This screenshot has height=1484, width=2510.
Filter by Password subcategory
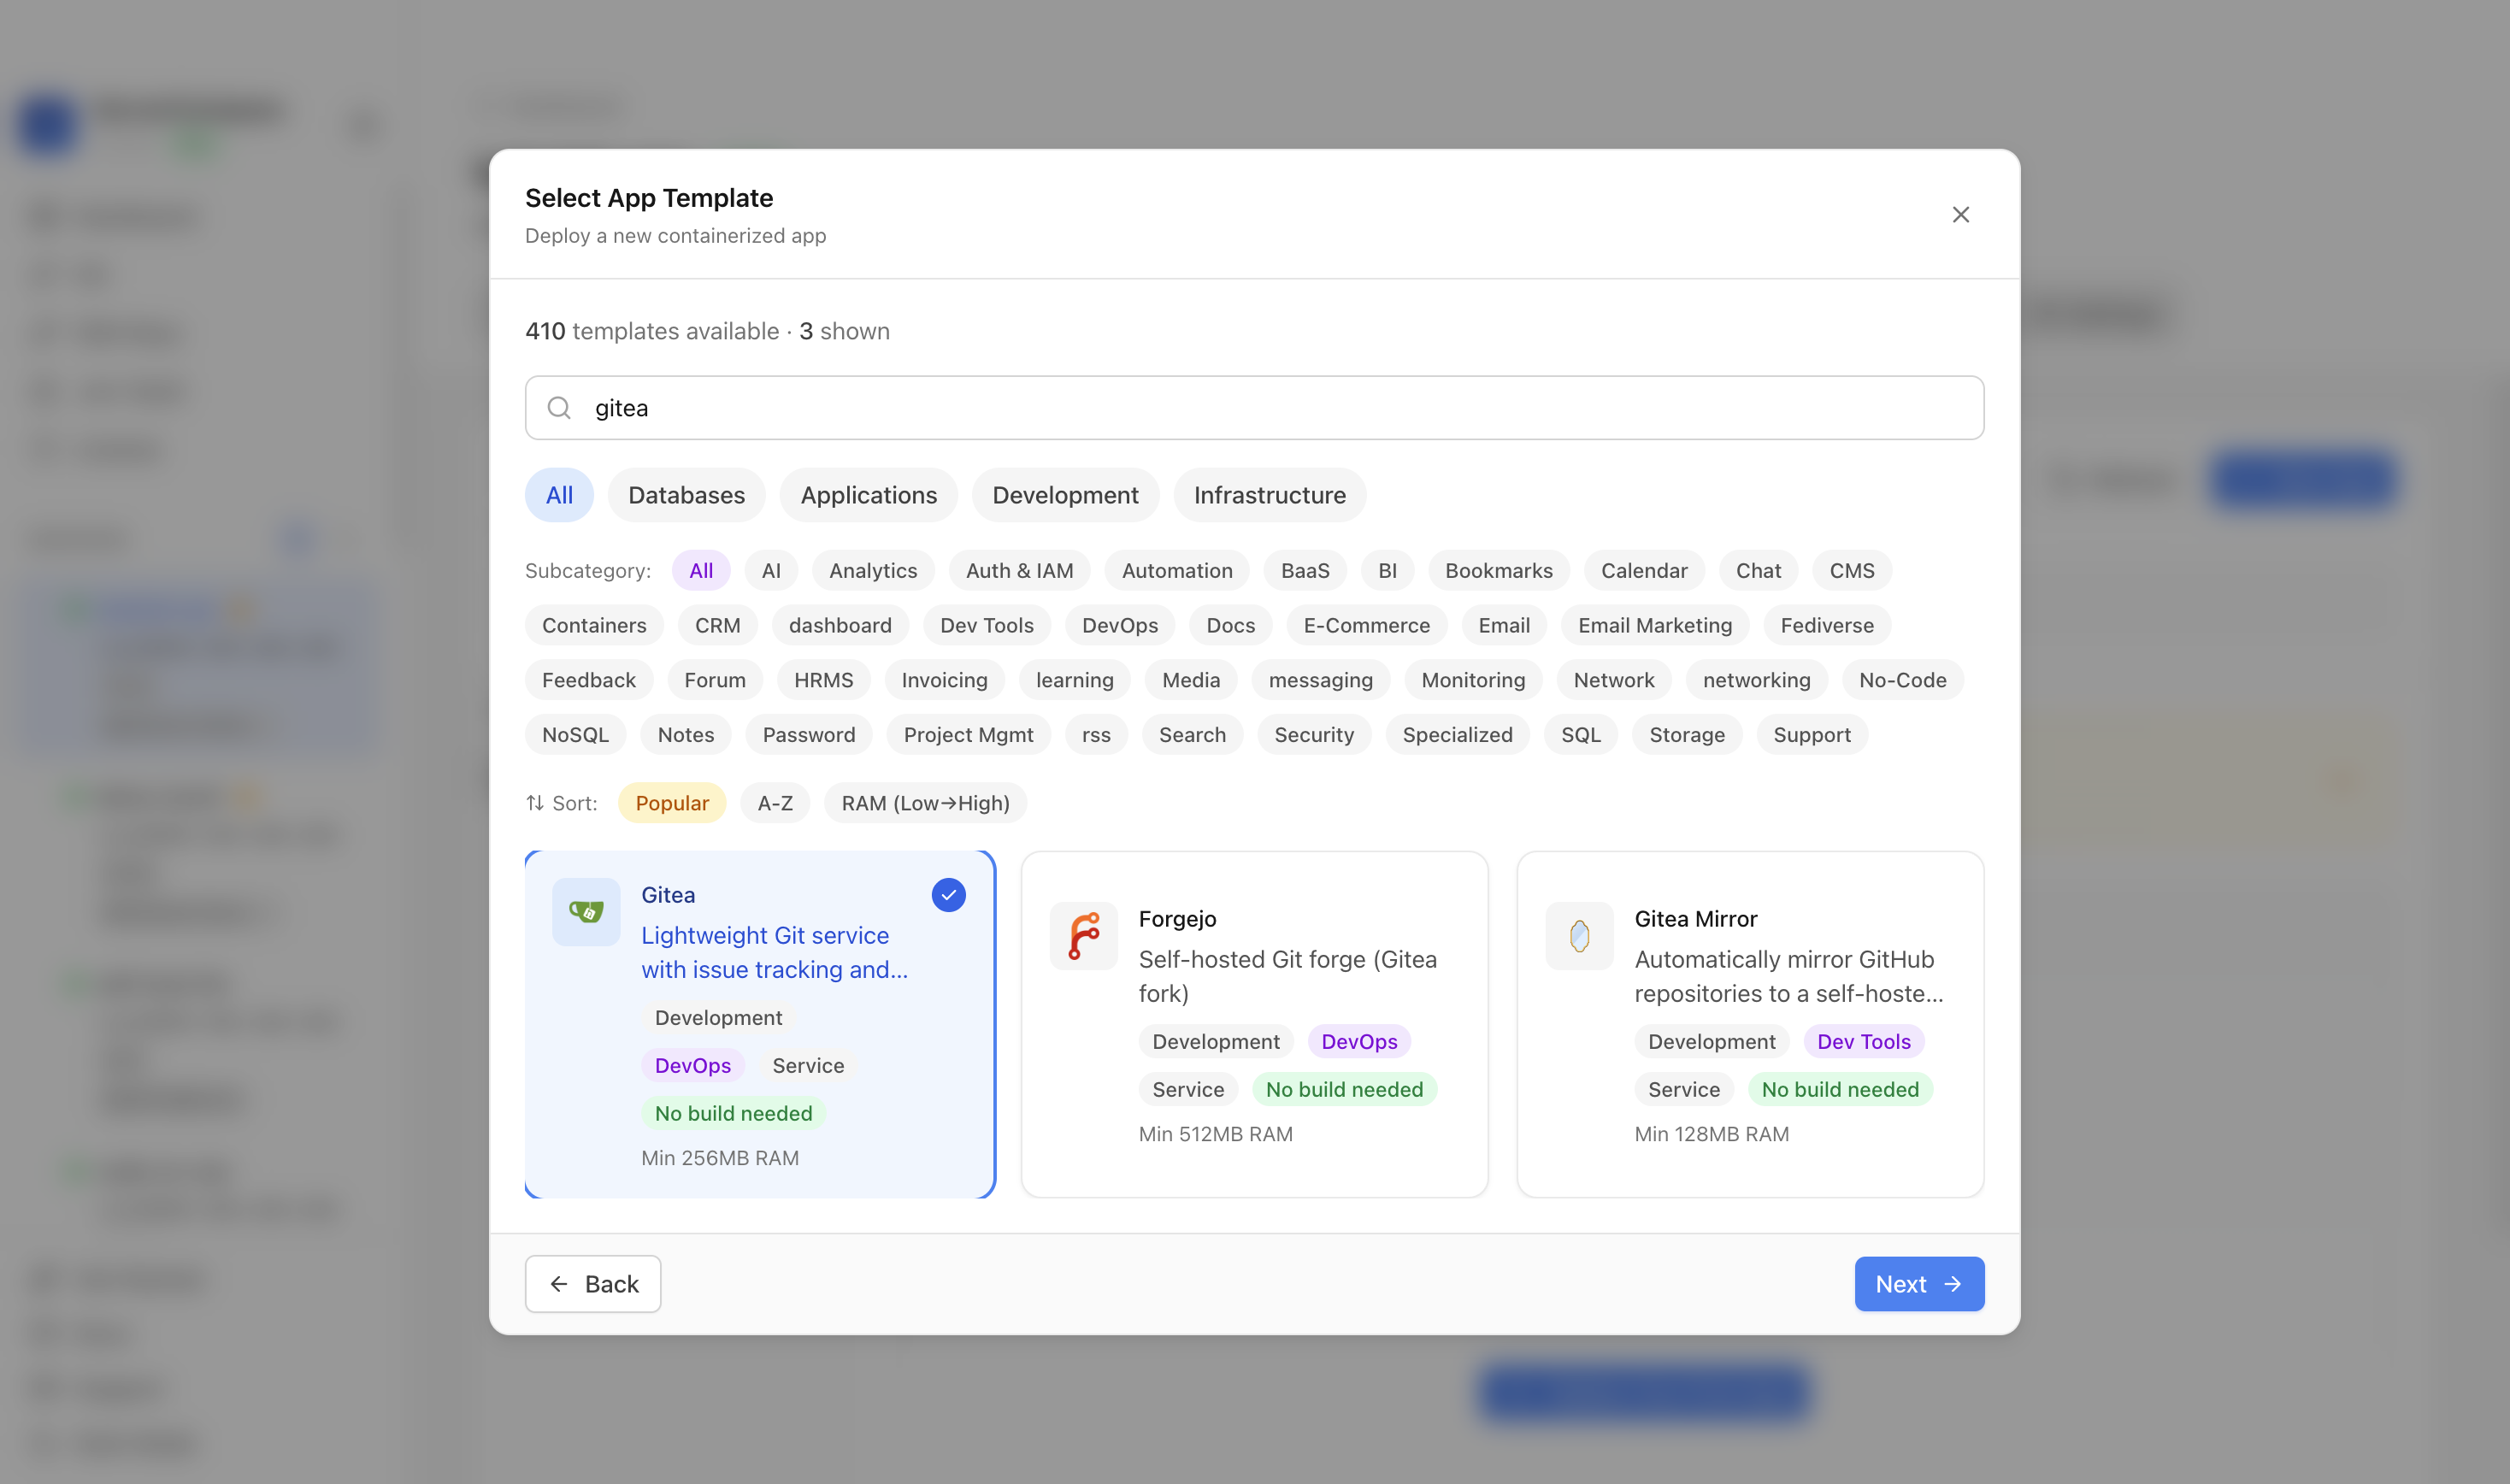809,735
